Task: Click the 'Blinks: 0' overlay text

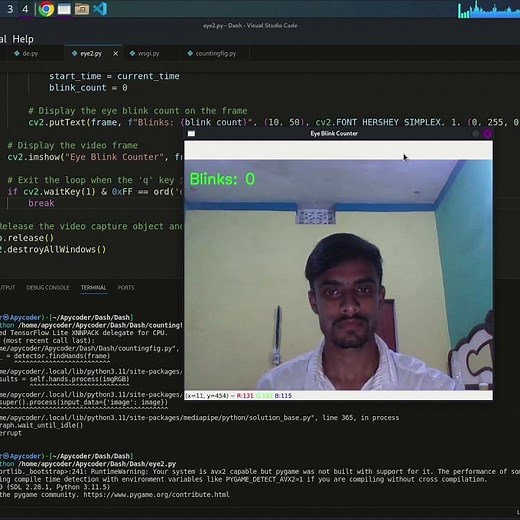Action: 222,179
